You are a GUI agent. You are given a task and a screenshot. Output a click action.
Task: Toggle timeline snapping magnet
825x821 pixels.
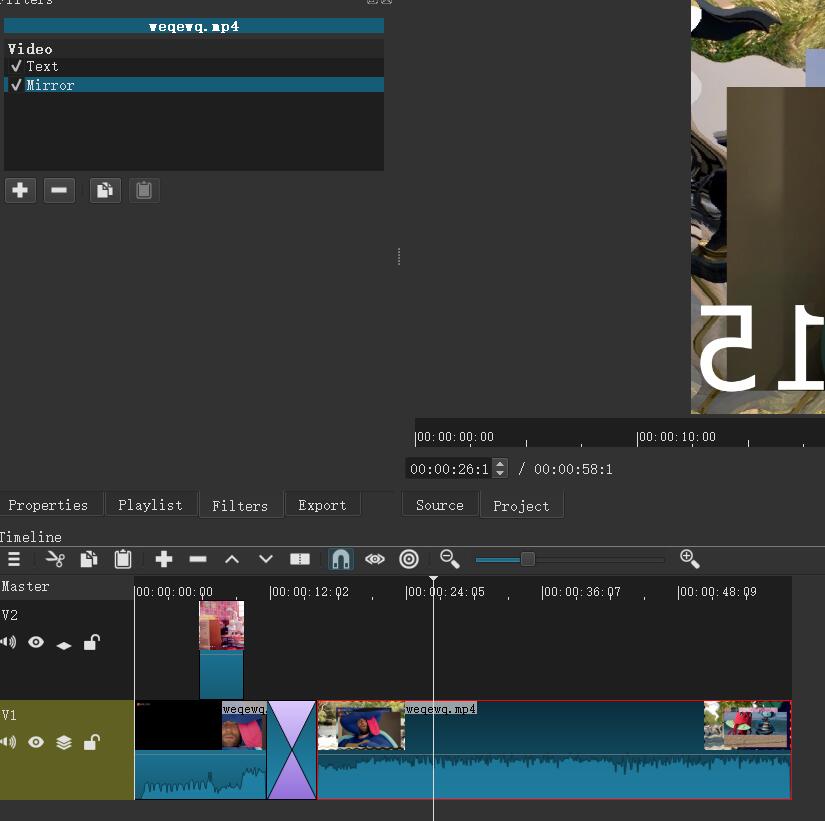point(340,559)
